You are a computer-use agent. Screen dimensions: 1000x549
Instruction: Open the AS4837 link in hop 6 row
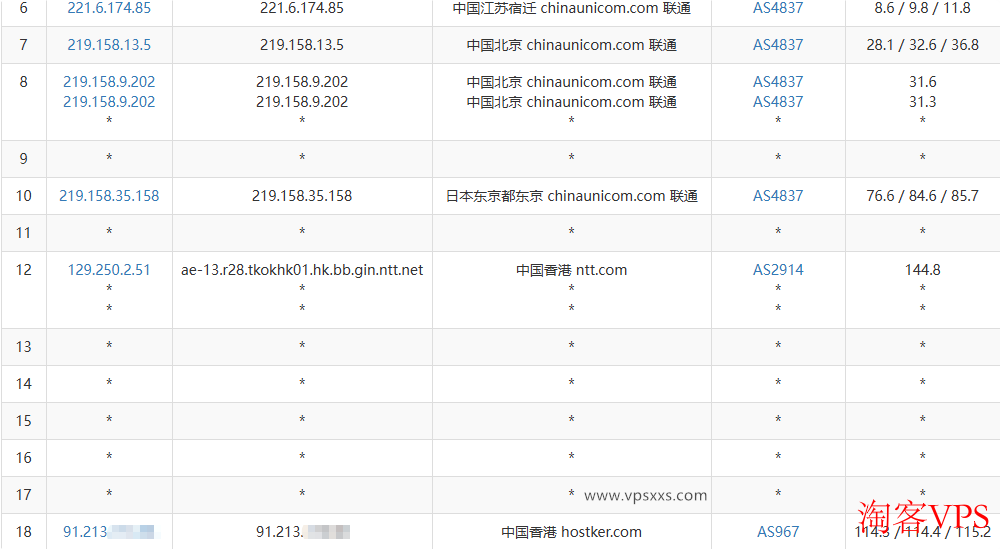pyautogui.click(x=778, y=8)
